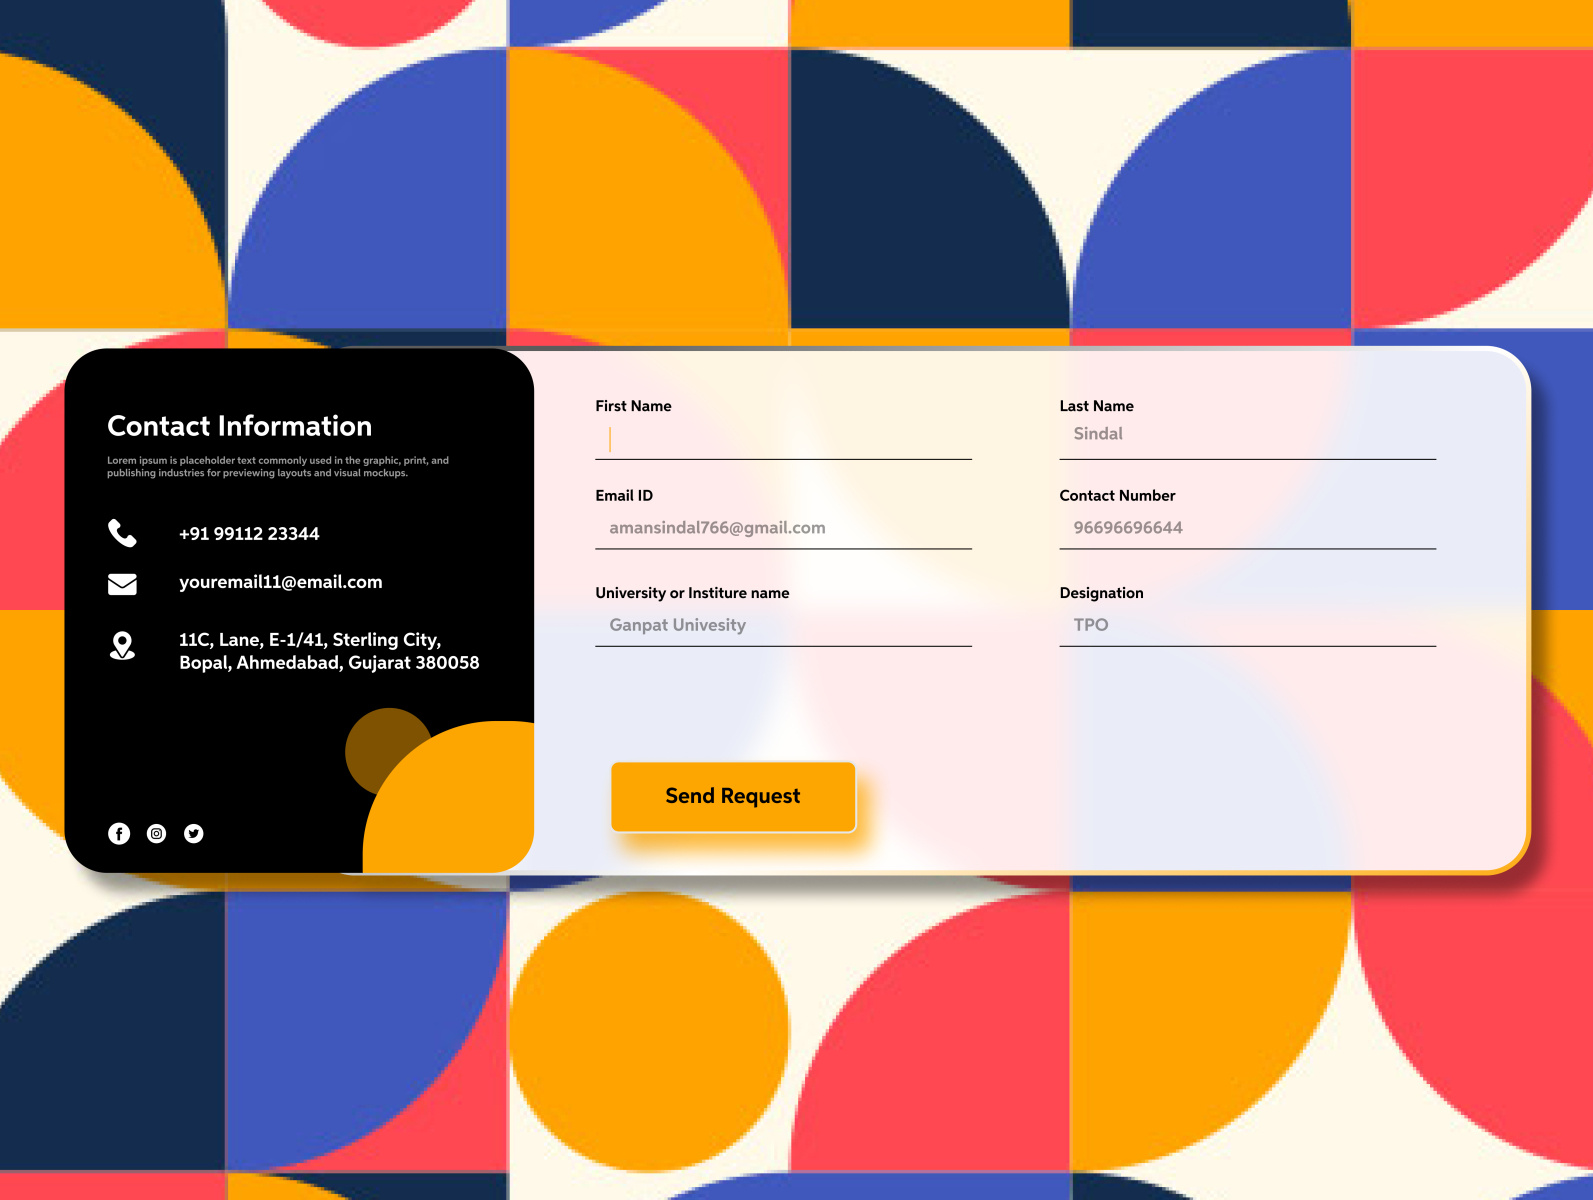
Task: Submit the form with Send Request
Action: coord(733,796)
